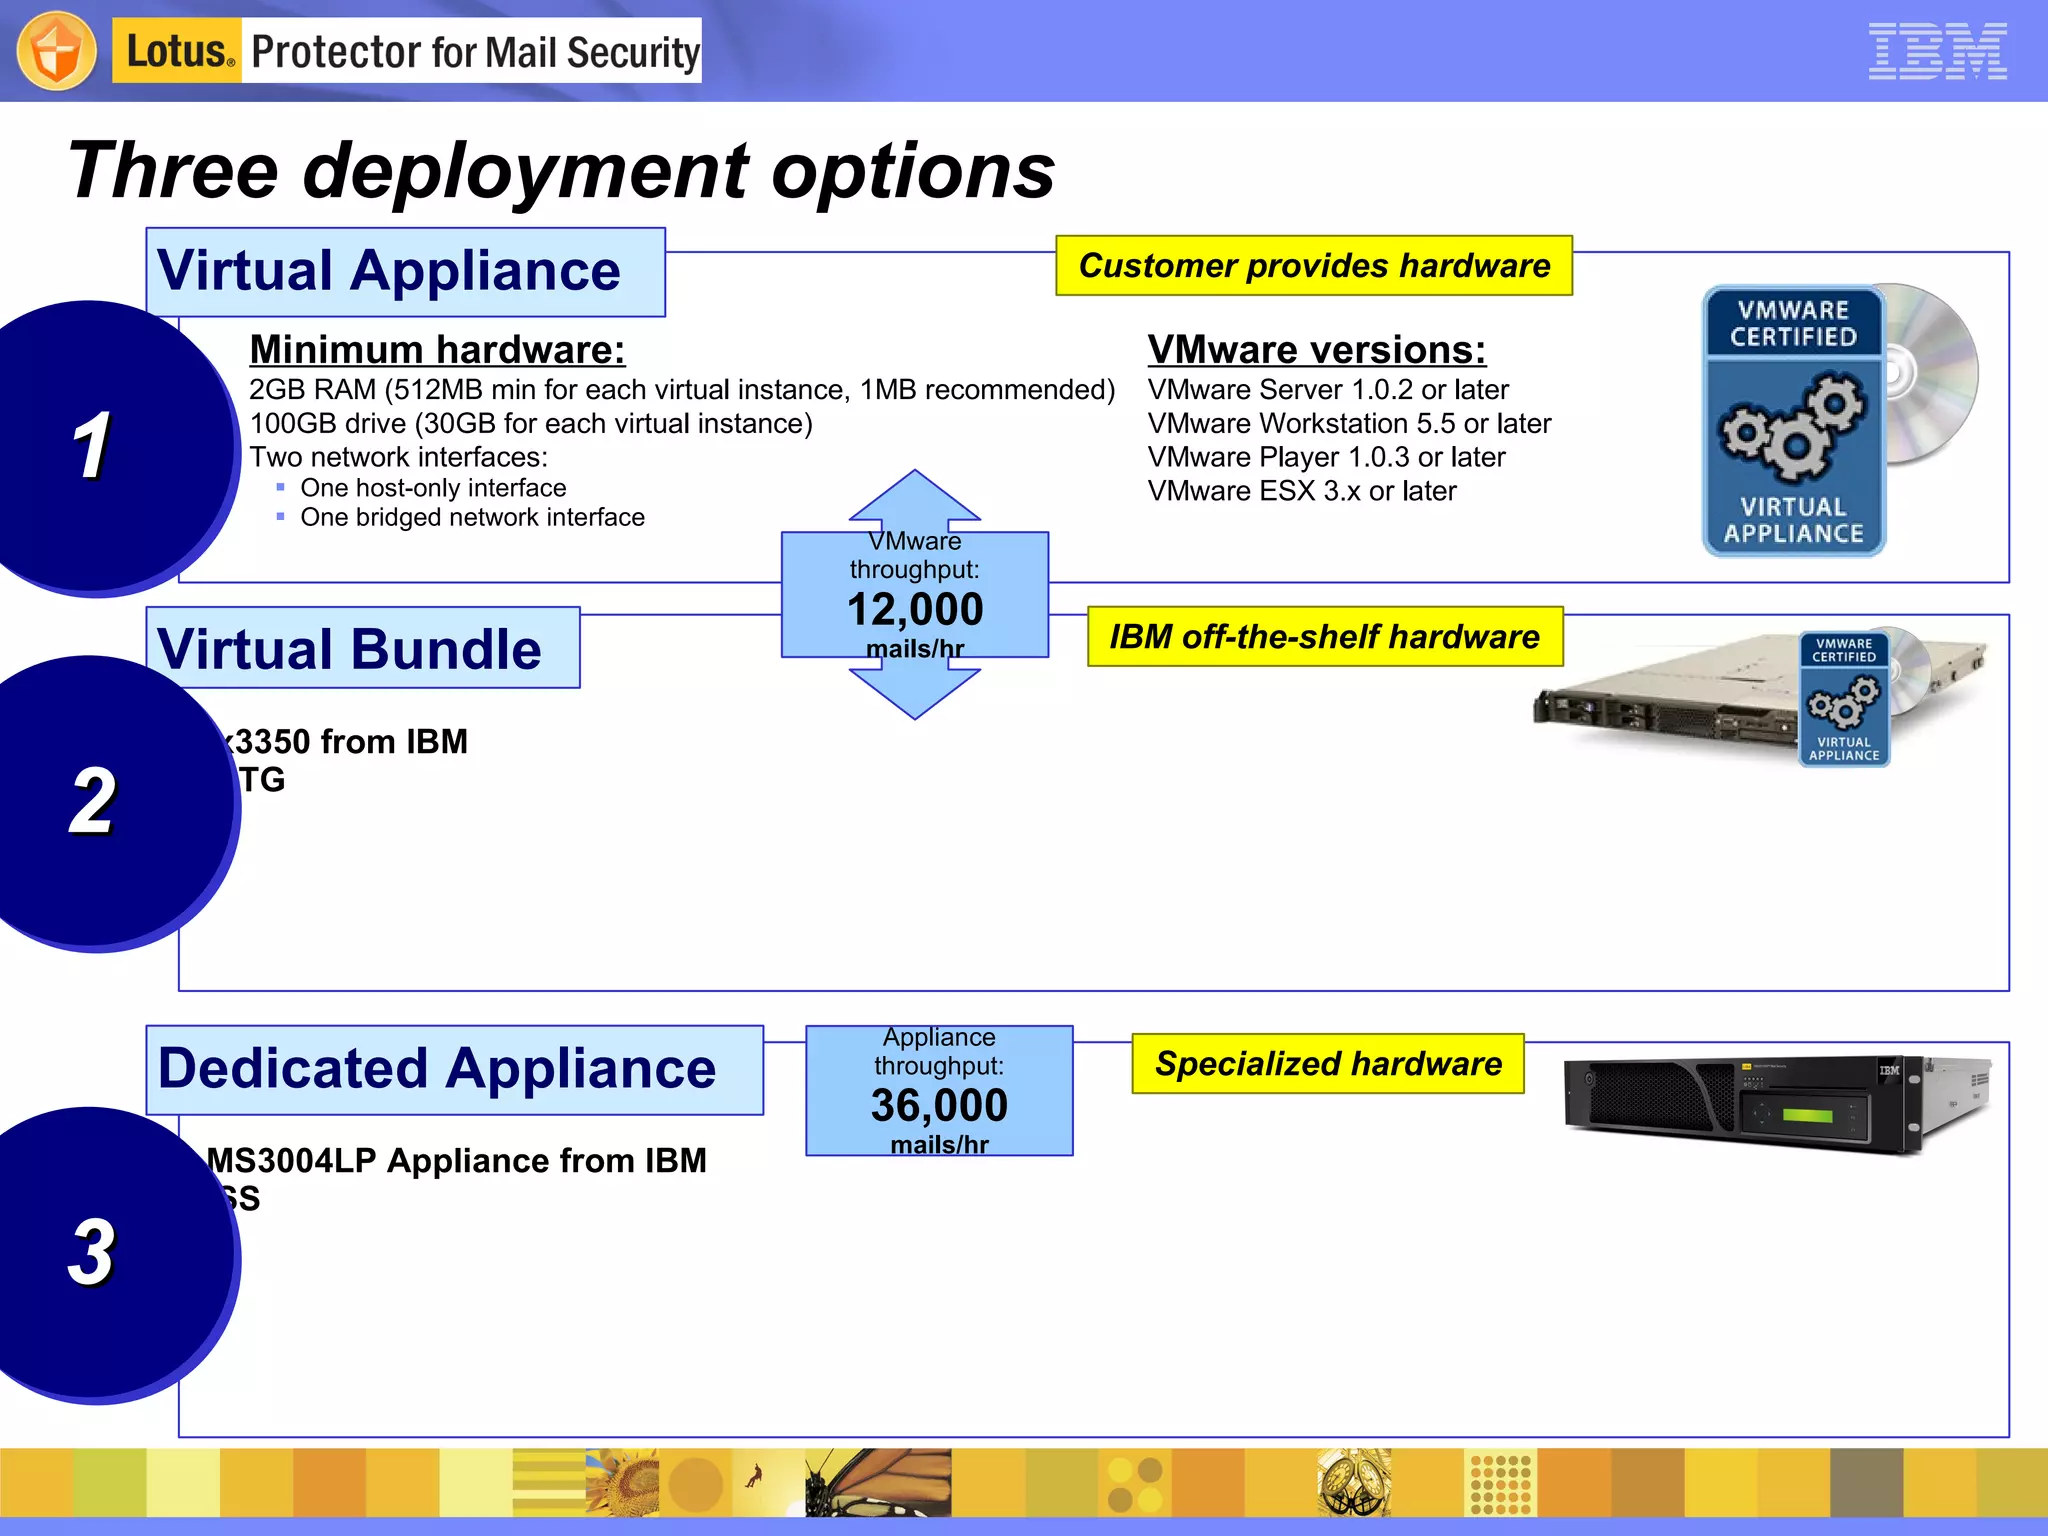The width and height of the screenshot is (2048, 1536).
Task: Click the 'IBM off-the-shelf hardware' yellow label
Action: [x=1325, y=636]
